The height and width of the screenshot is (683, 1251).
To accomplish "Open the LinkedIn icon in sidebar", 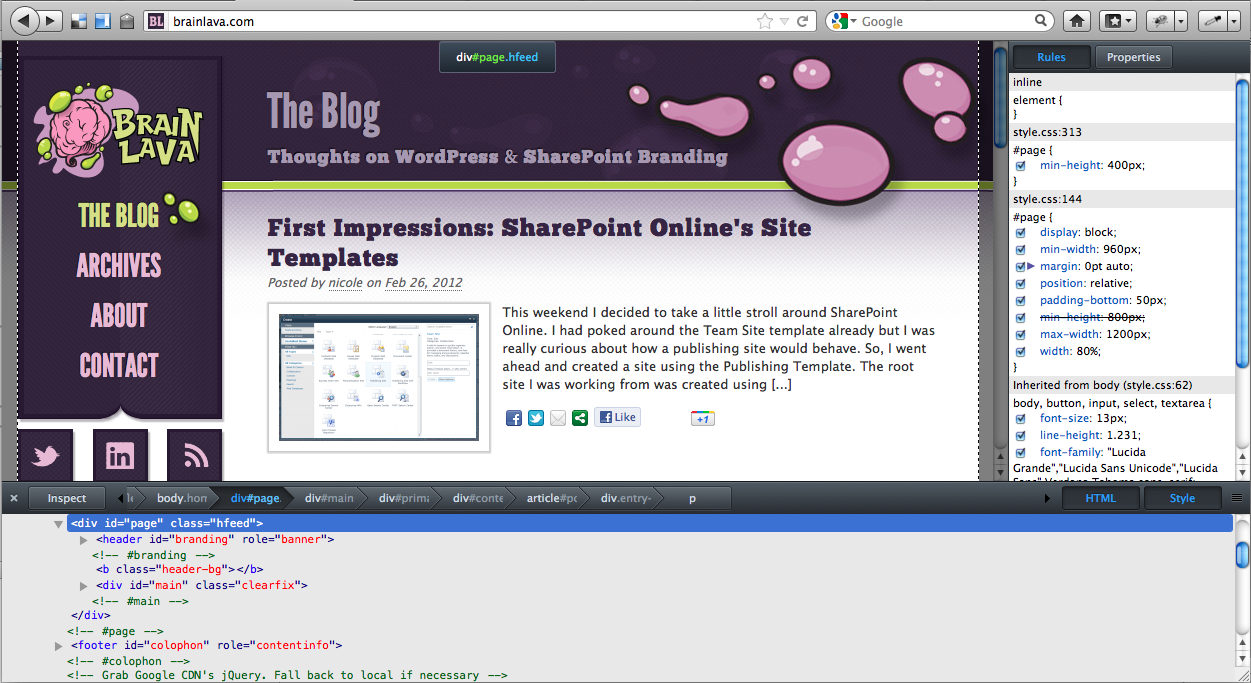I will click(x=120, y=457).
